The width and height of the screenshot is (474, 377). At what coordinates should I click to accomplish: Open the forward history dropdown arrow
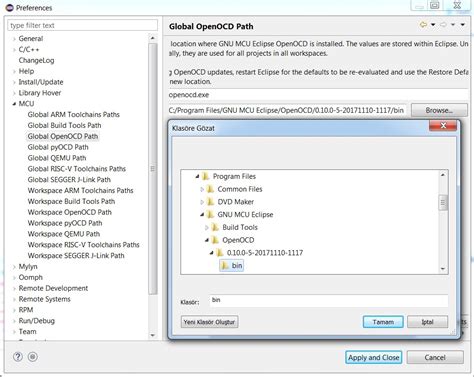pyautogui.click(x=453, y=25)
